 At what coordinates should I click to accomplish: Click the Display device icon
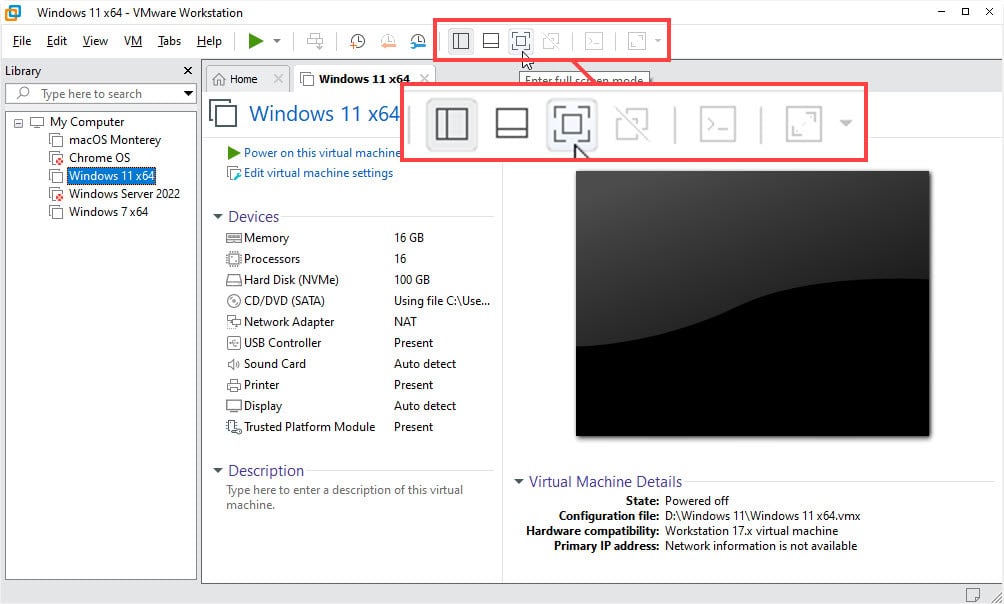[x=234, y=406]
